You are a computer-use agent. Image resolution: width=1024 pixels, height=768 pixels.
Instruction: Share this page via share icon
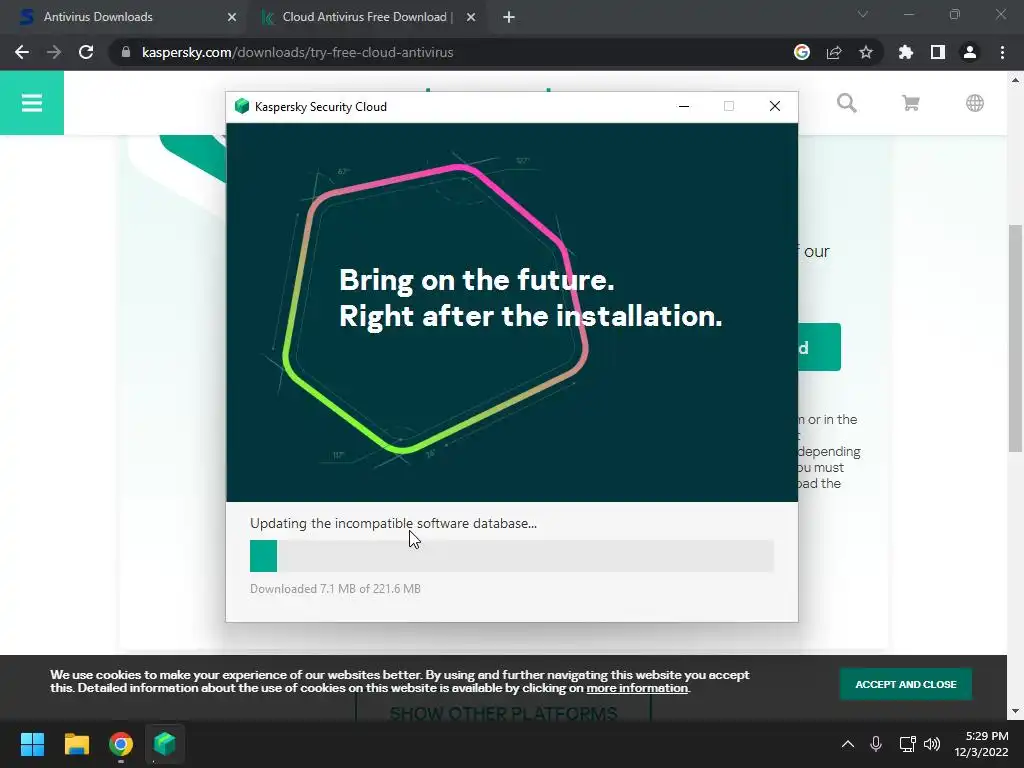pos(833,52)
